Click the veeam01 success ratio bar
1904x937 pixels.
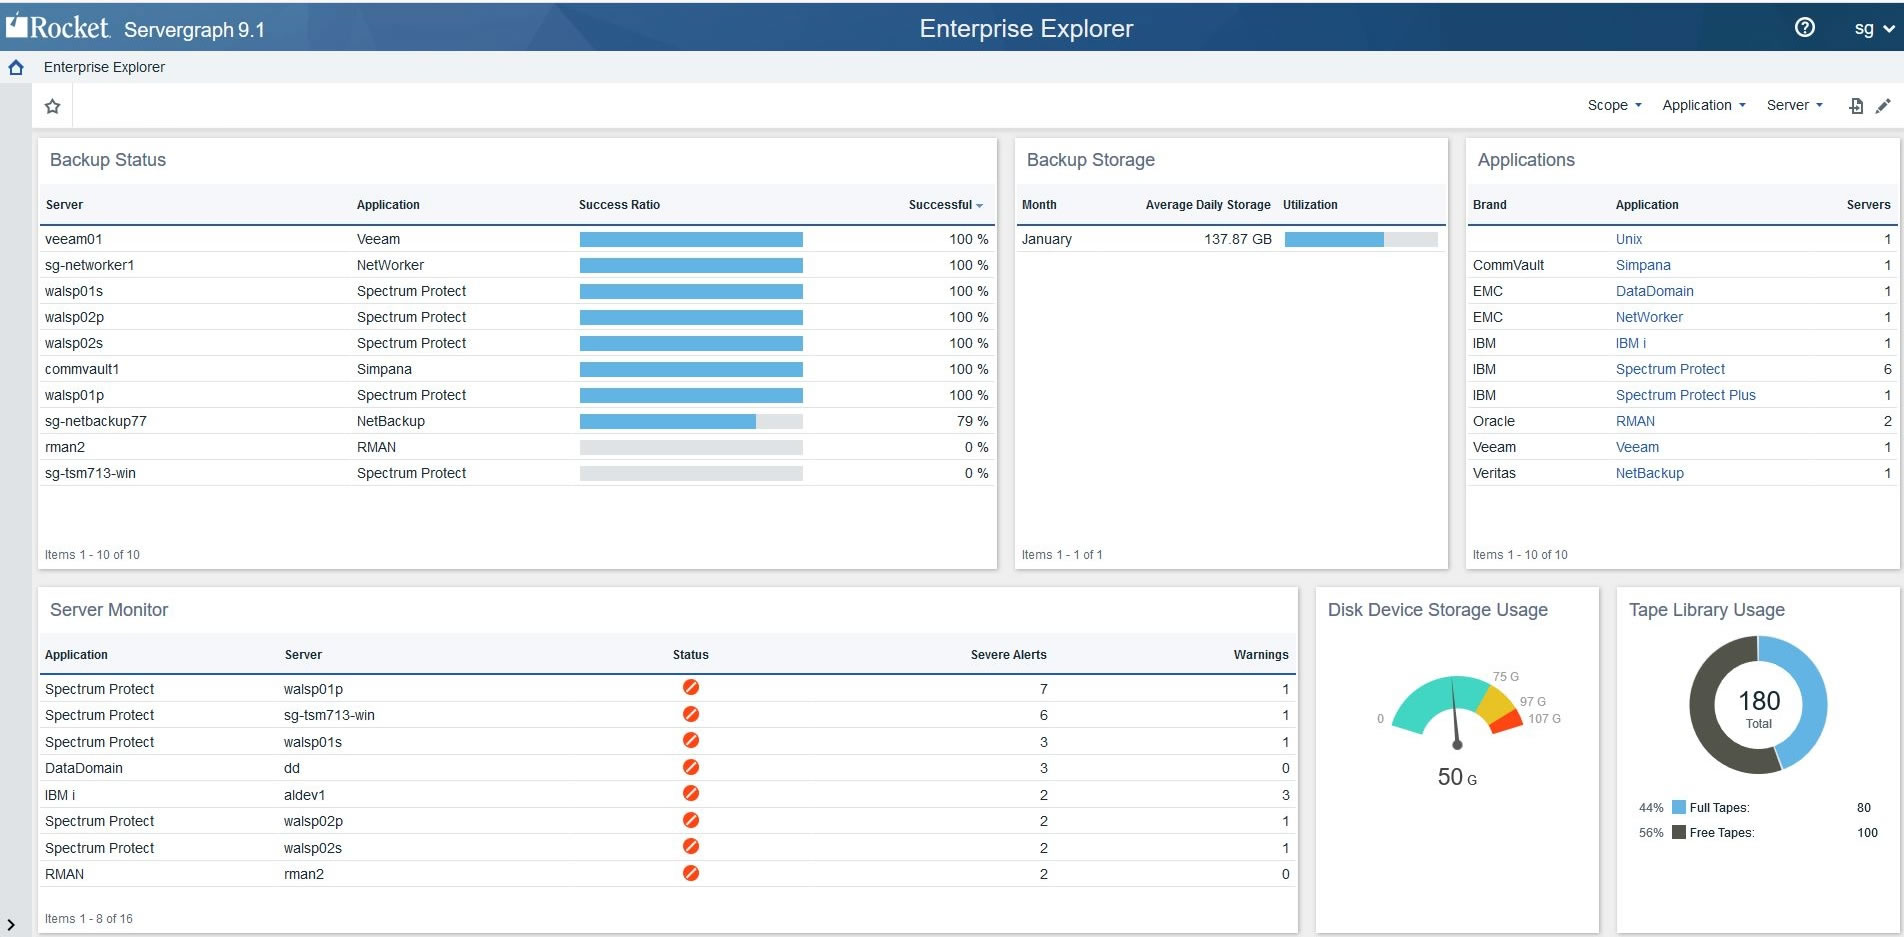[x=691, y=239]
